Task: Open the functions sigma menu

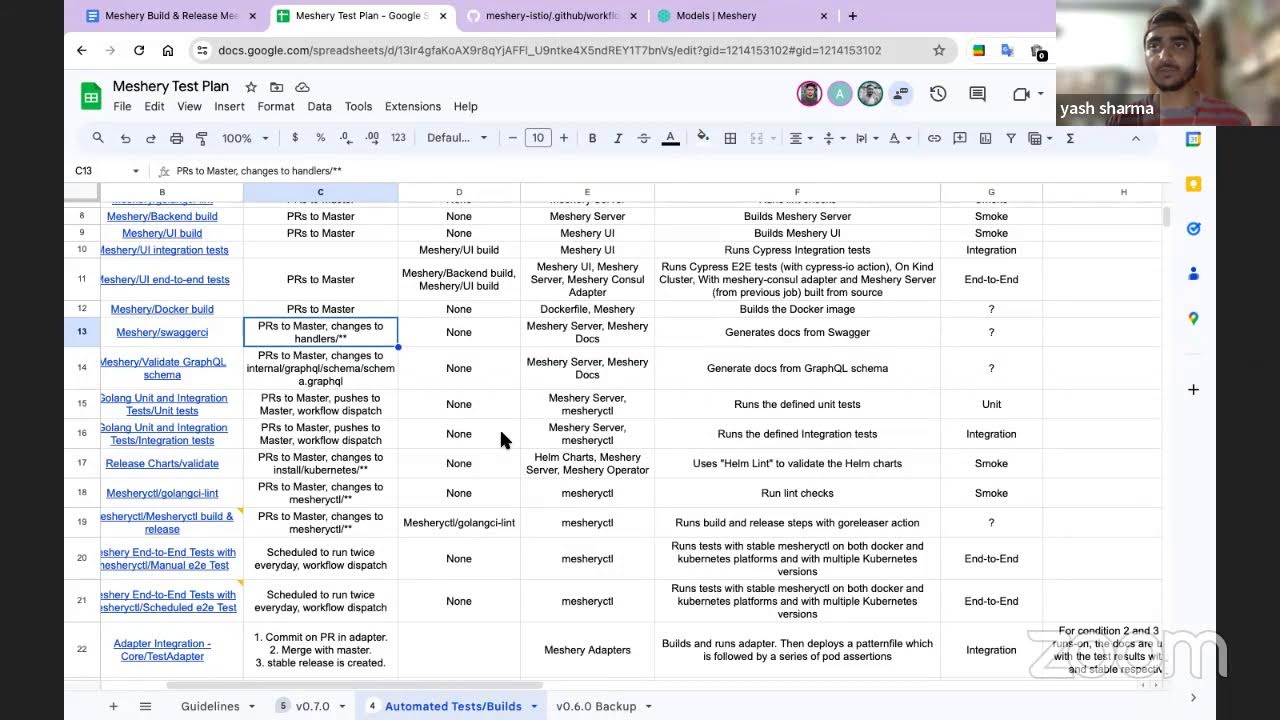Action: [x=1070, y=138]
